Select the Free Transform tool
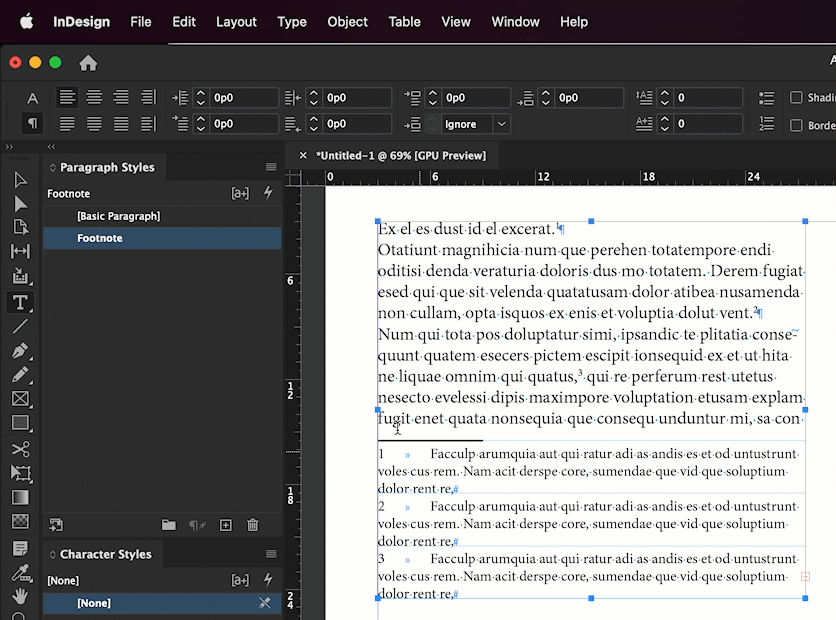Viewport: 836px width, 620px height. [x=20, y=473]
